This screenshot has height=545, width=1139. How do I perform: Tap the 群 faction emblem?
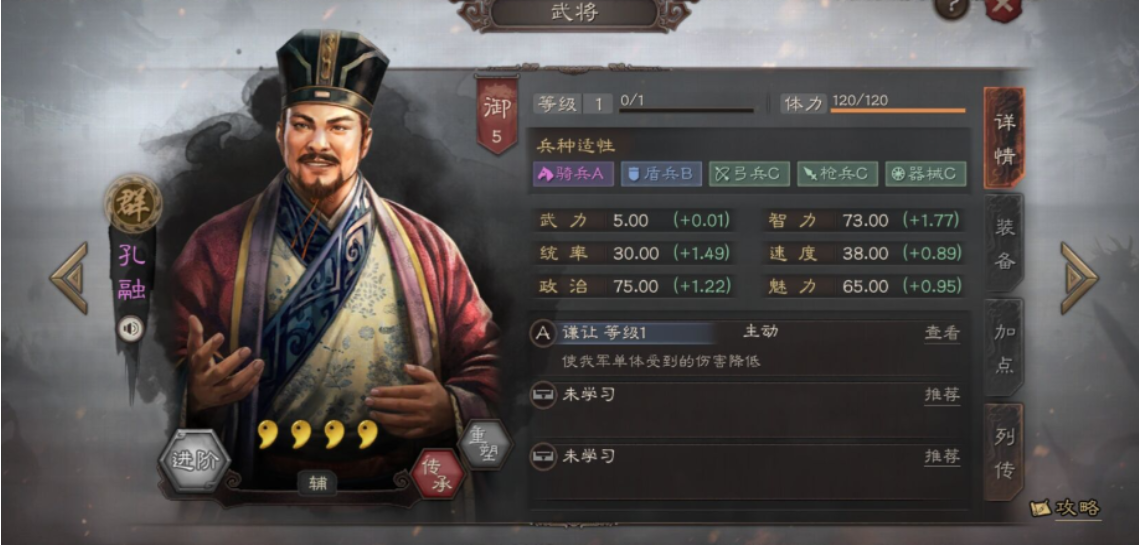click(133, 203)
